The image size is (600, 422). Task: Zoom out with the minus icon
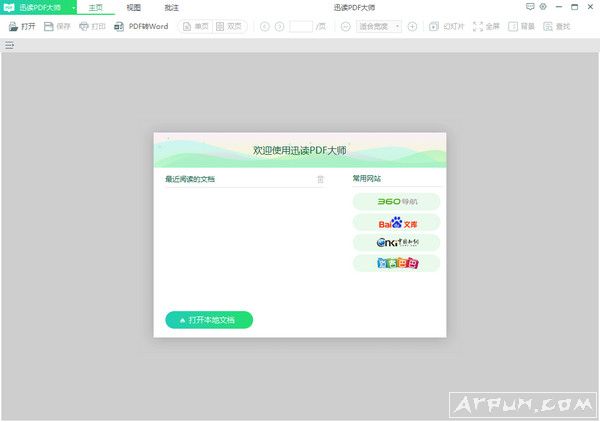[x=346, y=26]
